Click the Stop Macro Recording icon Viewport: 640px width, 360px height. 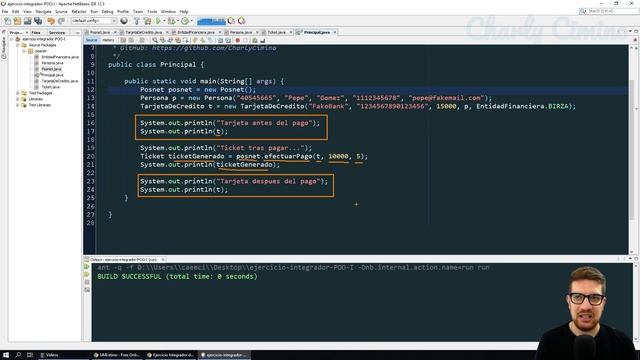[x=245, y=40]
